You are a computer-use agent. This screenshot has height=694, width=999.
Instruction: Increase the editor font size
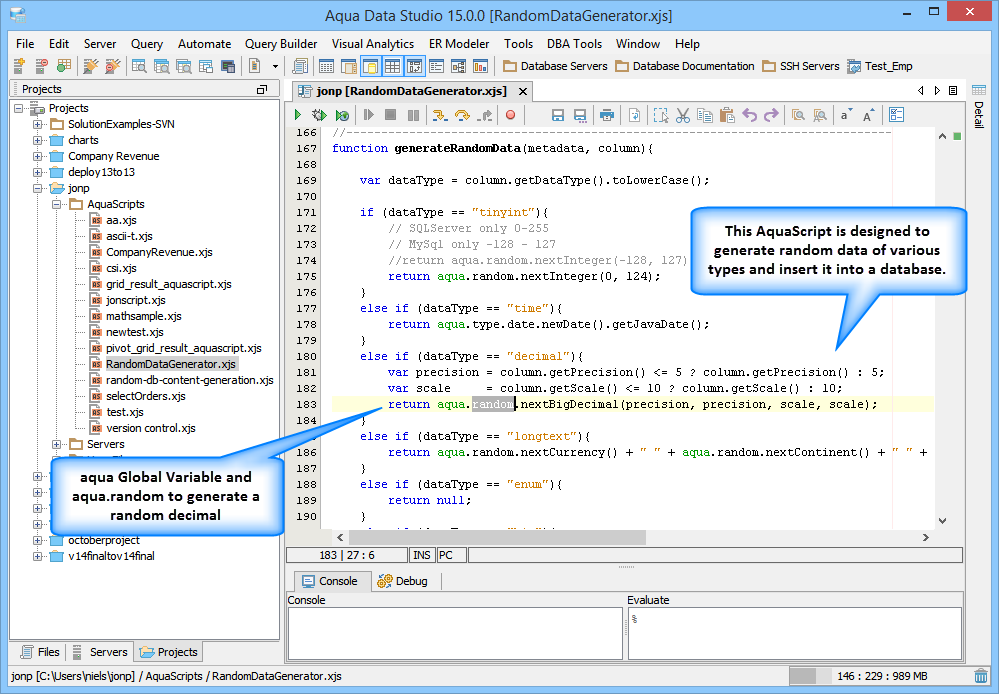[x=868, y=116]
